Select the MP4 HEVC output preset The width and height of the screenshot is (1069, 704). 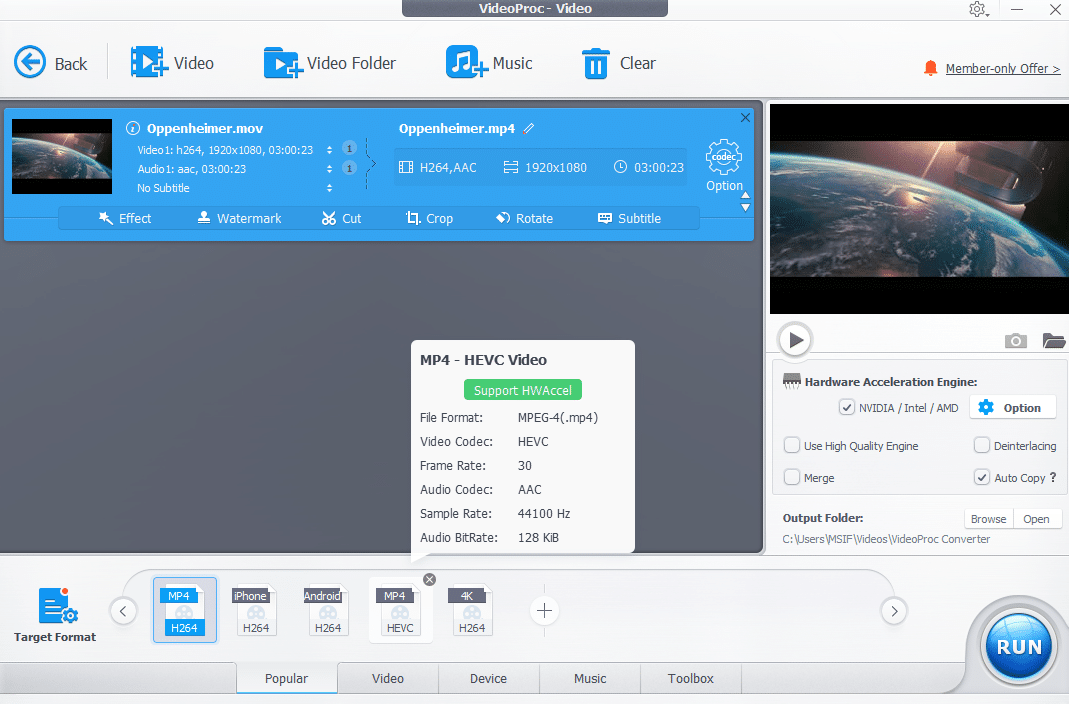coord(400,610)
